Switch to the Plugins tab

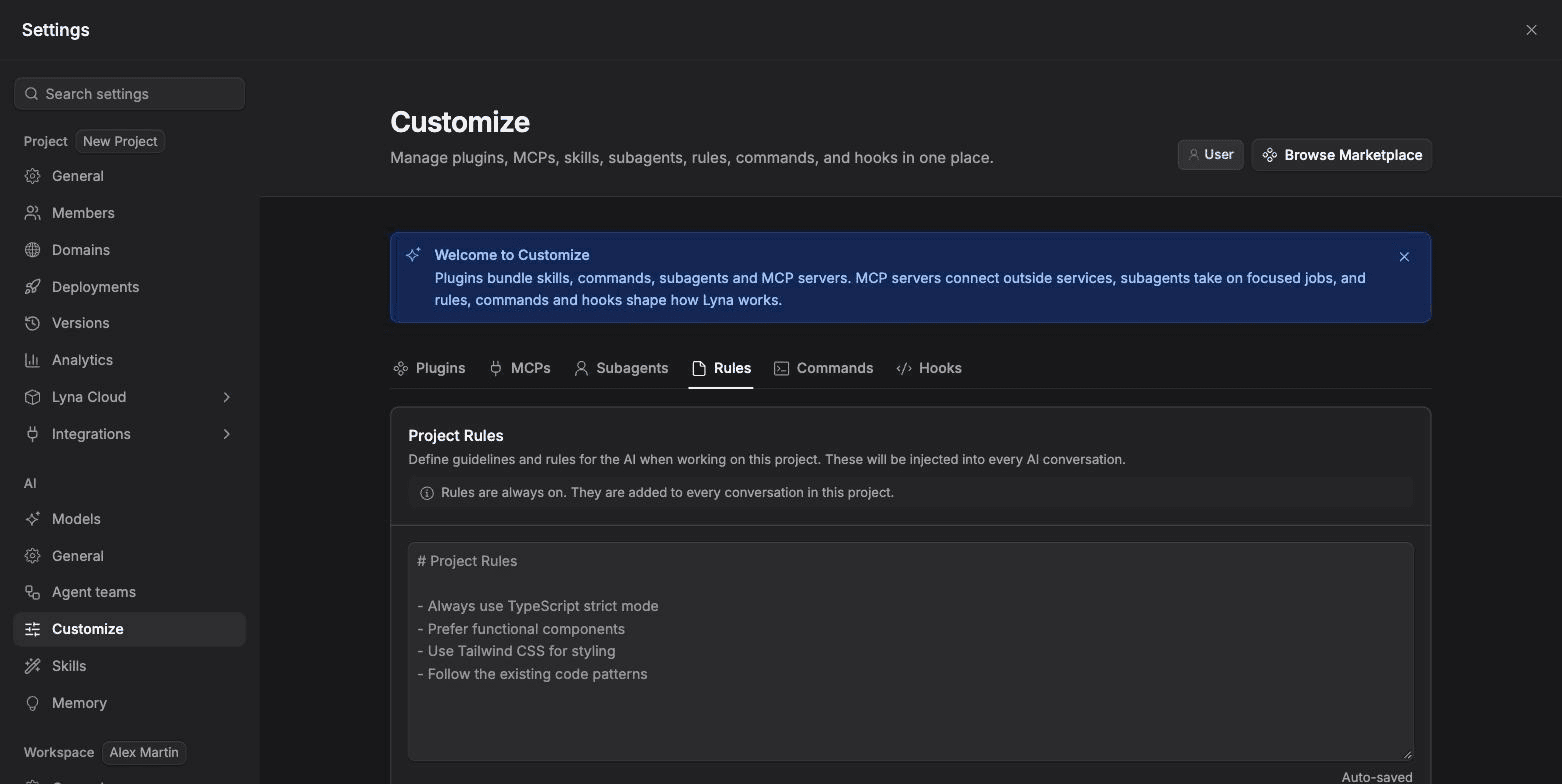click(x=429, y=368)
